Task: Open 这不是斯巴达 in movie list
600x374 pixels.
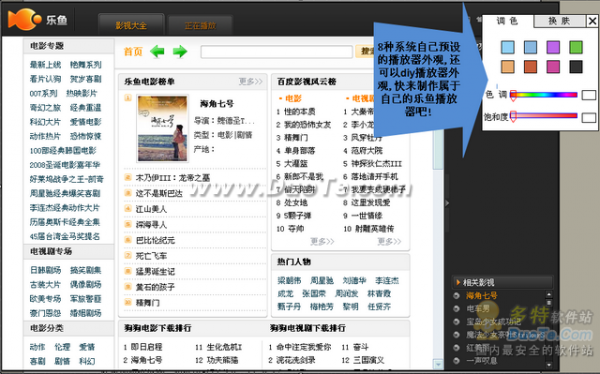Action: point(159,193)
